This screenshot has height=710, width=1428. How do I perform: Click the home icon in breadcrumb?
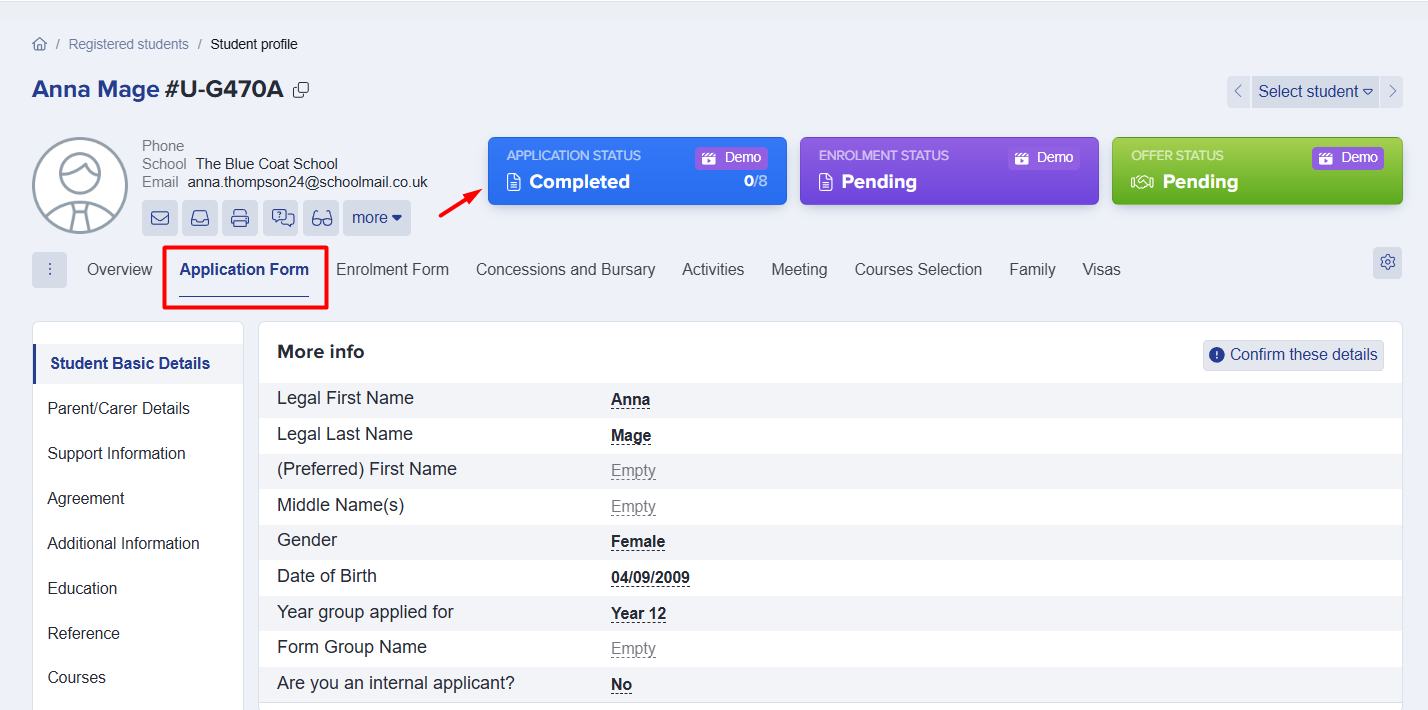coord(40,44)
